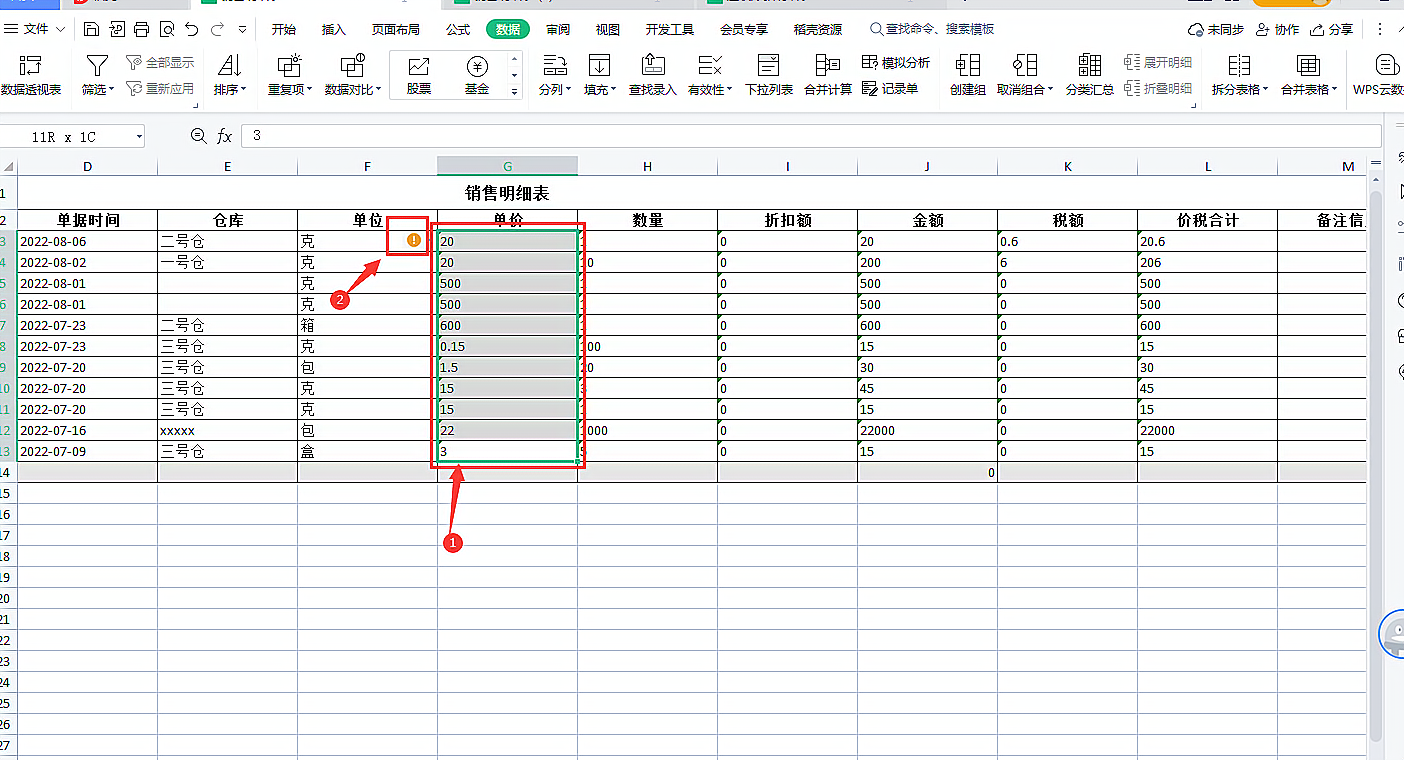Open the 记录单 record form
The image size is (1404, 760).
890,89
